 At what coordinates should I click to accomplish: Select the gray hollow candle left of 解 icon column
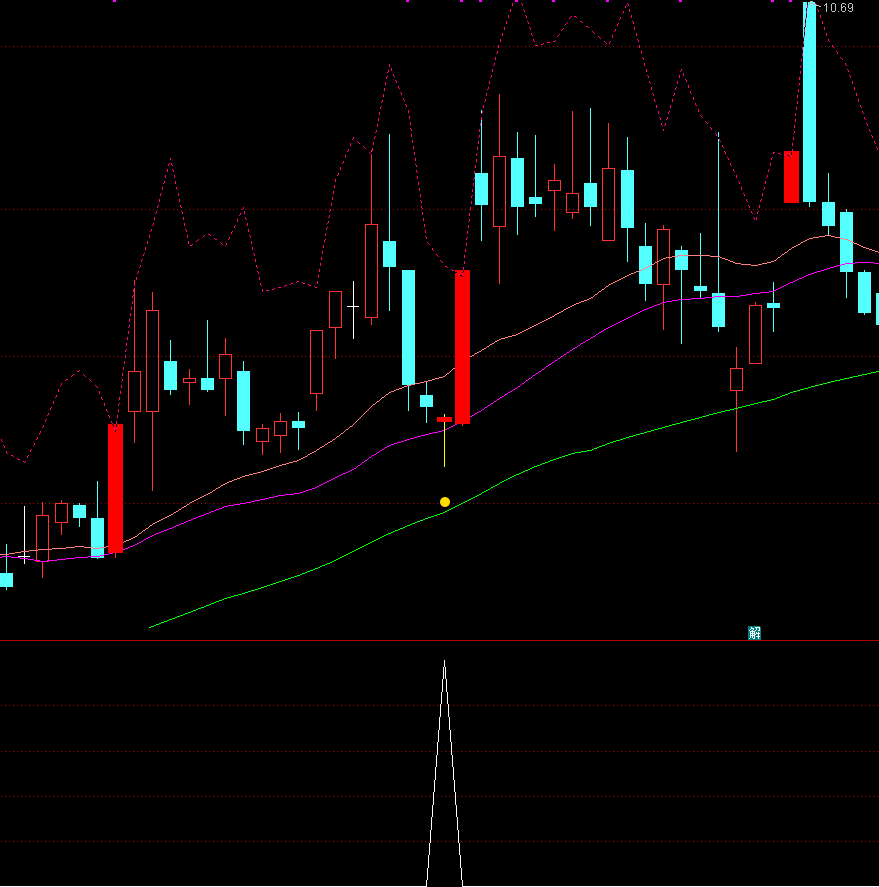(755, 334)
